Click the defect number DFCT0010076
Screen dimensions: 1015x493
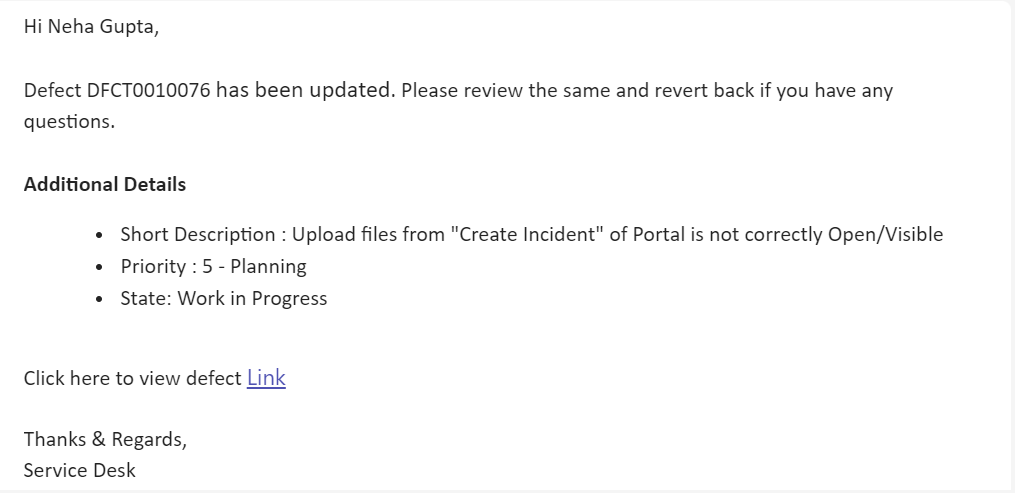pyautogui.click(x=146, y=91)
